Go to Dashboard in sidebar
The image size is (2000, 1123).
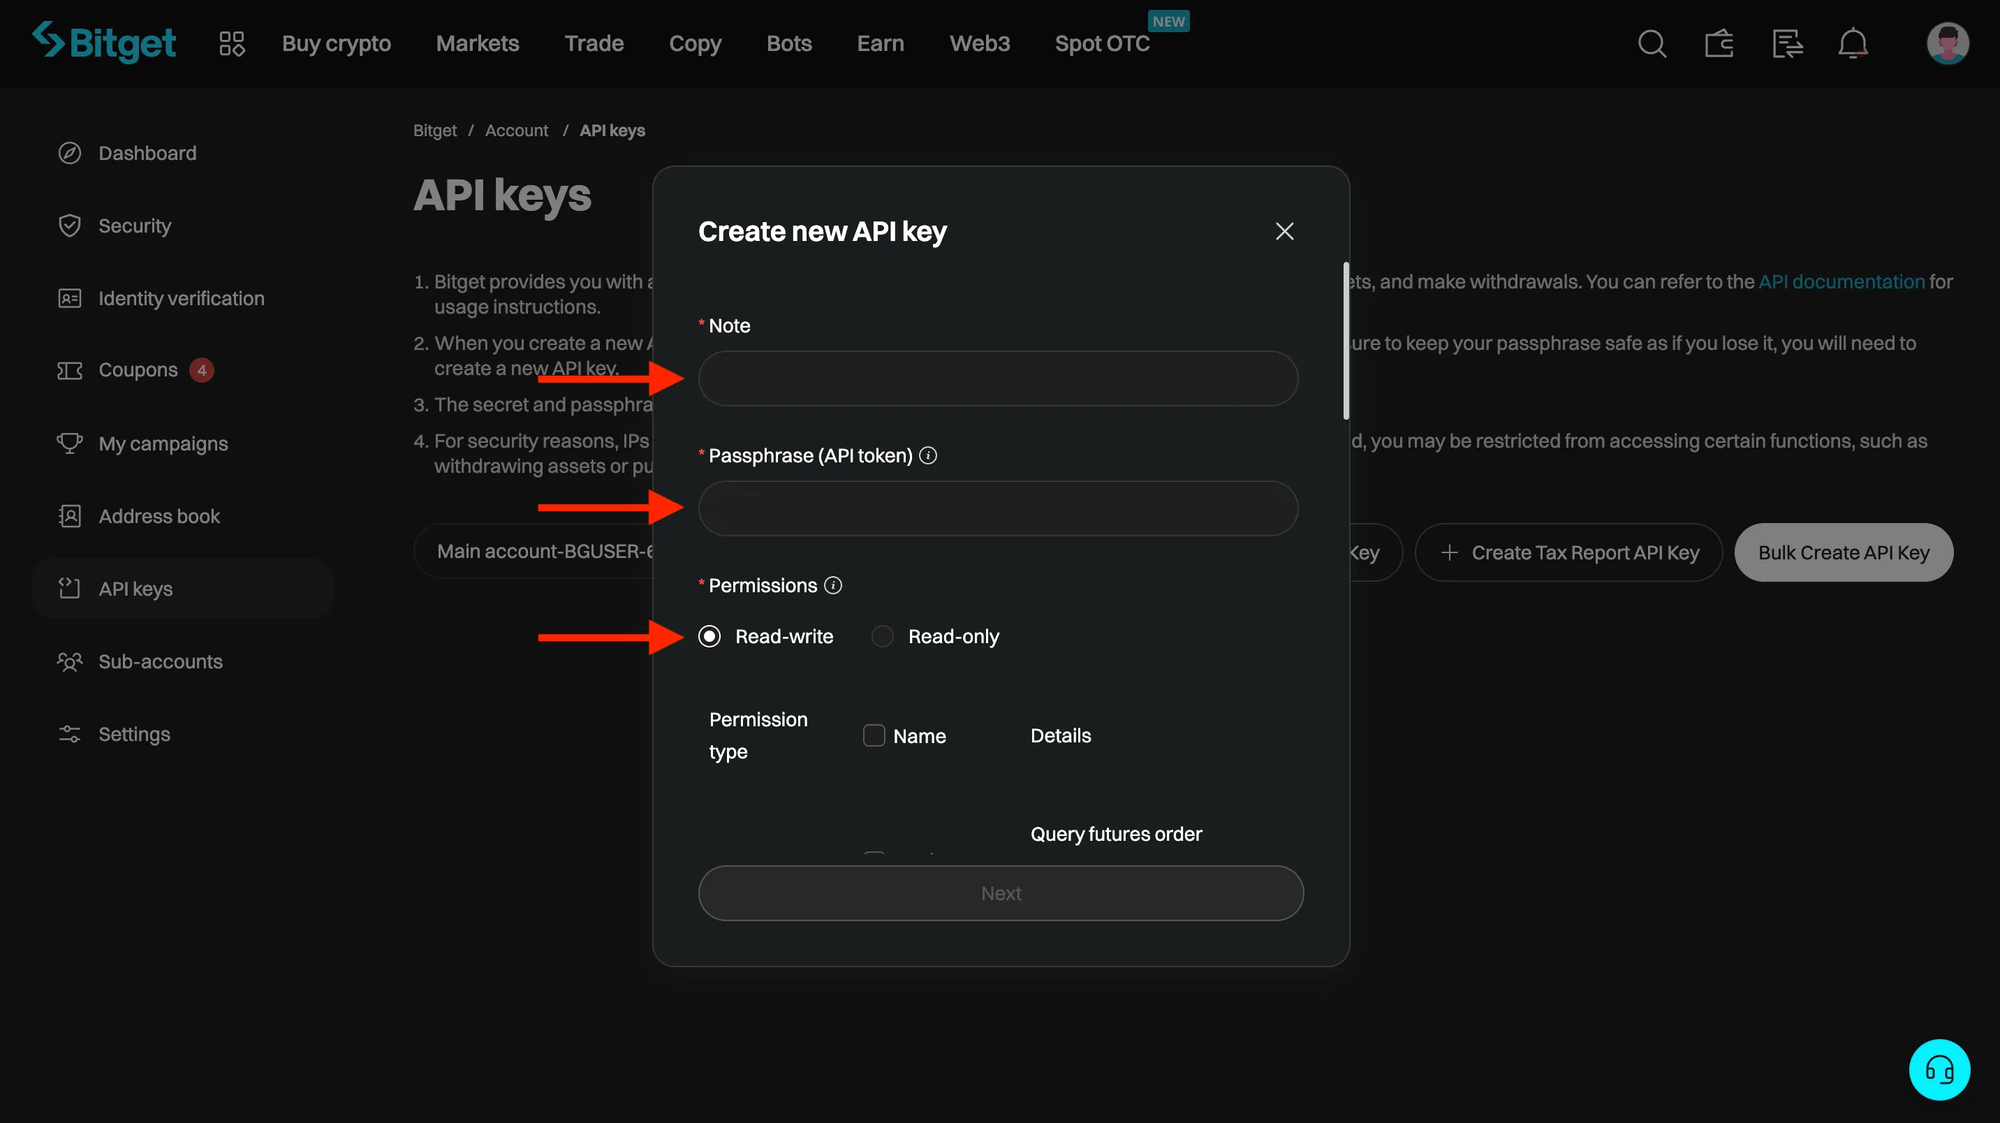coord(147,153)
